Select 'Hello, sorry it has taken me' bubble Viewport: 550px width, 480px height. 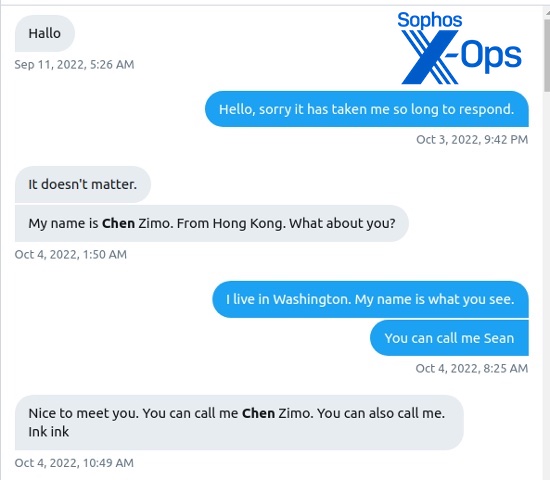click(367, 109)
